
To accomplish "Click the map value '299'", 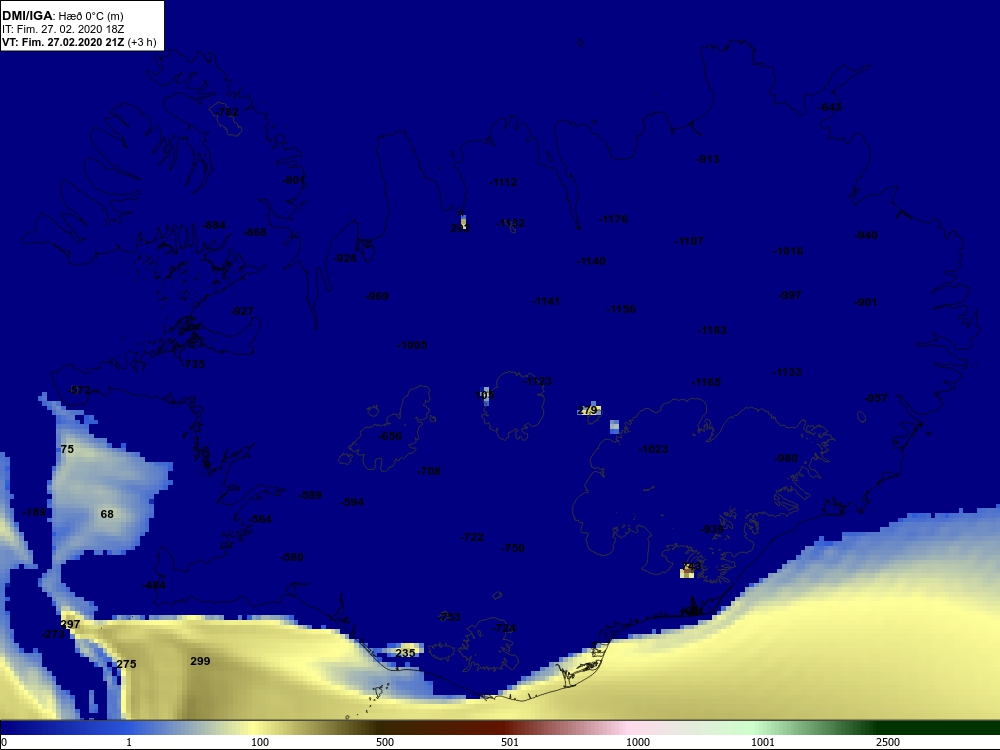I will (200, 661).
